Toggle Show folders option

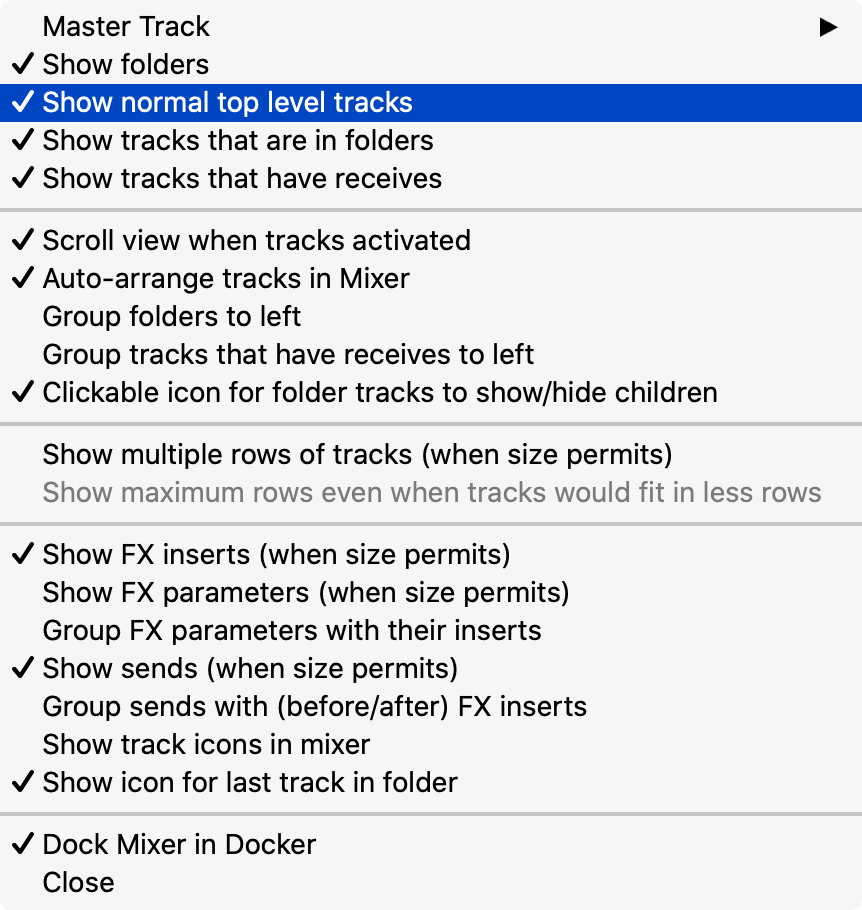[126, 65]
